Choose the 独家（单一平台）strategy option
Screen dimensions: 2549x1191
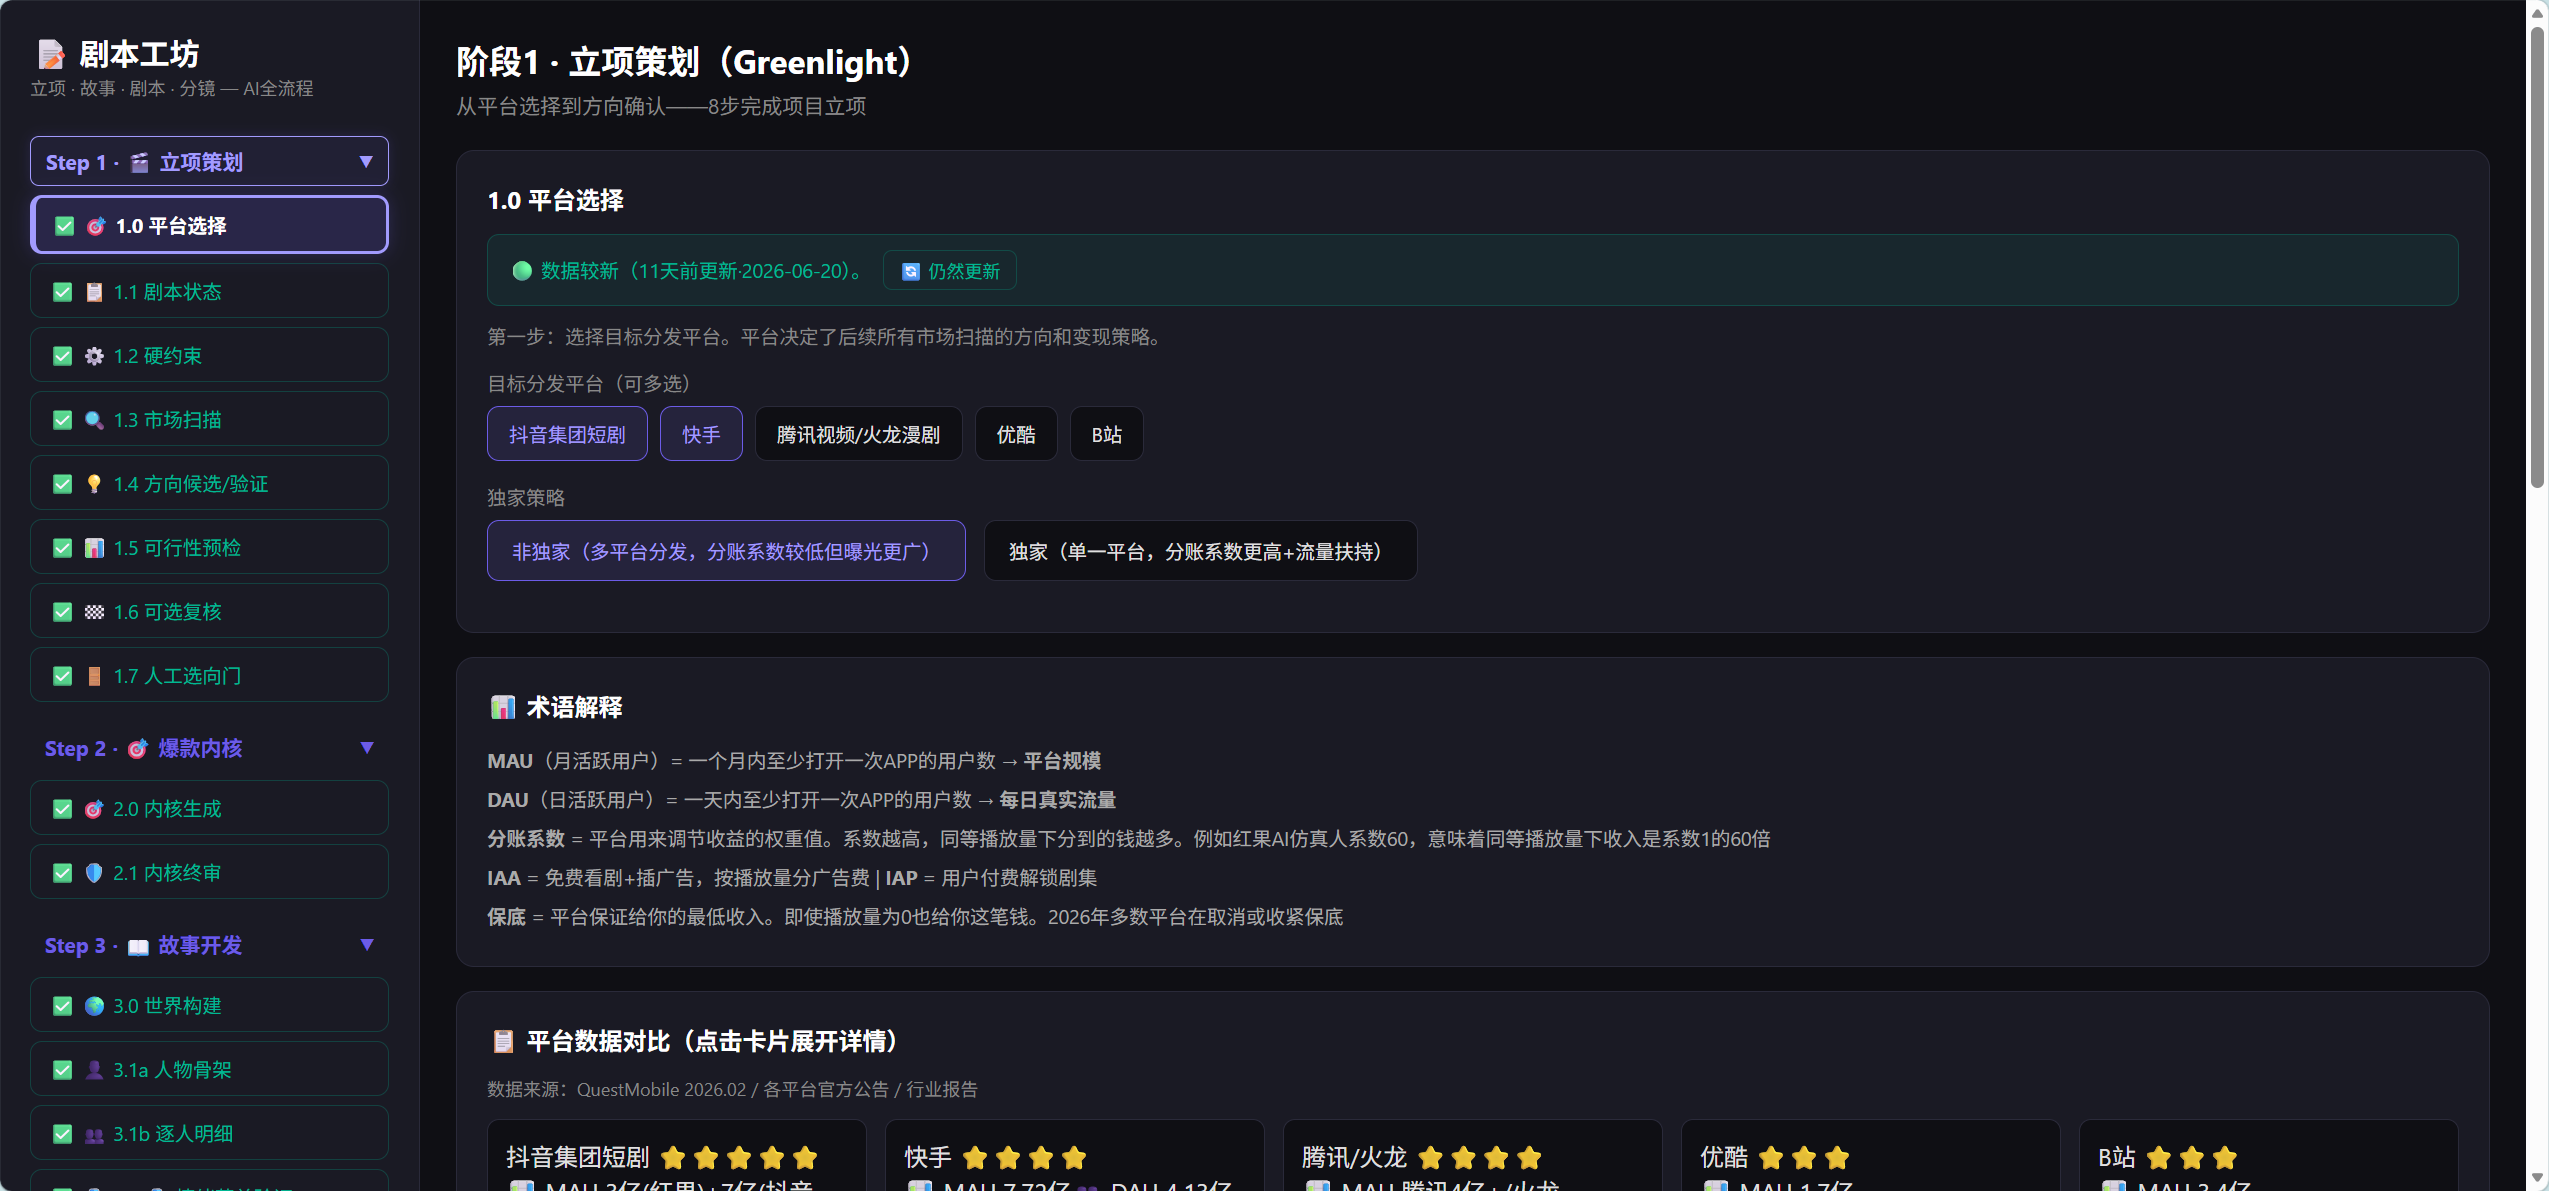click(1200, 551)
